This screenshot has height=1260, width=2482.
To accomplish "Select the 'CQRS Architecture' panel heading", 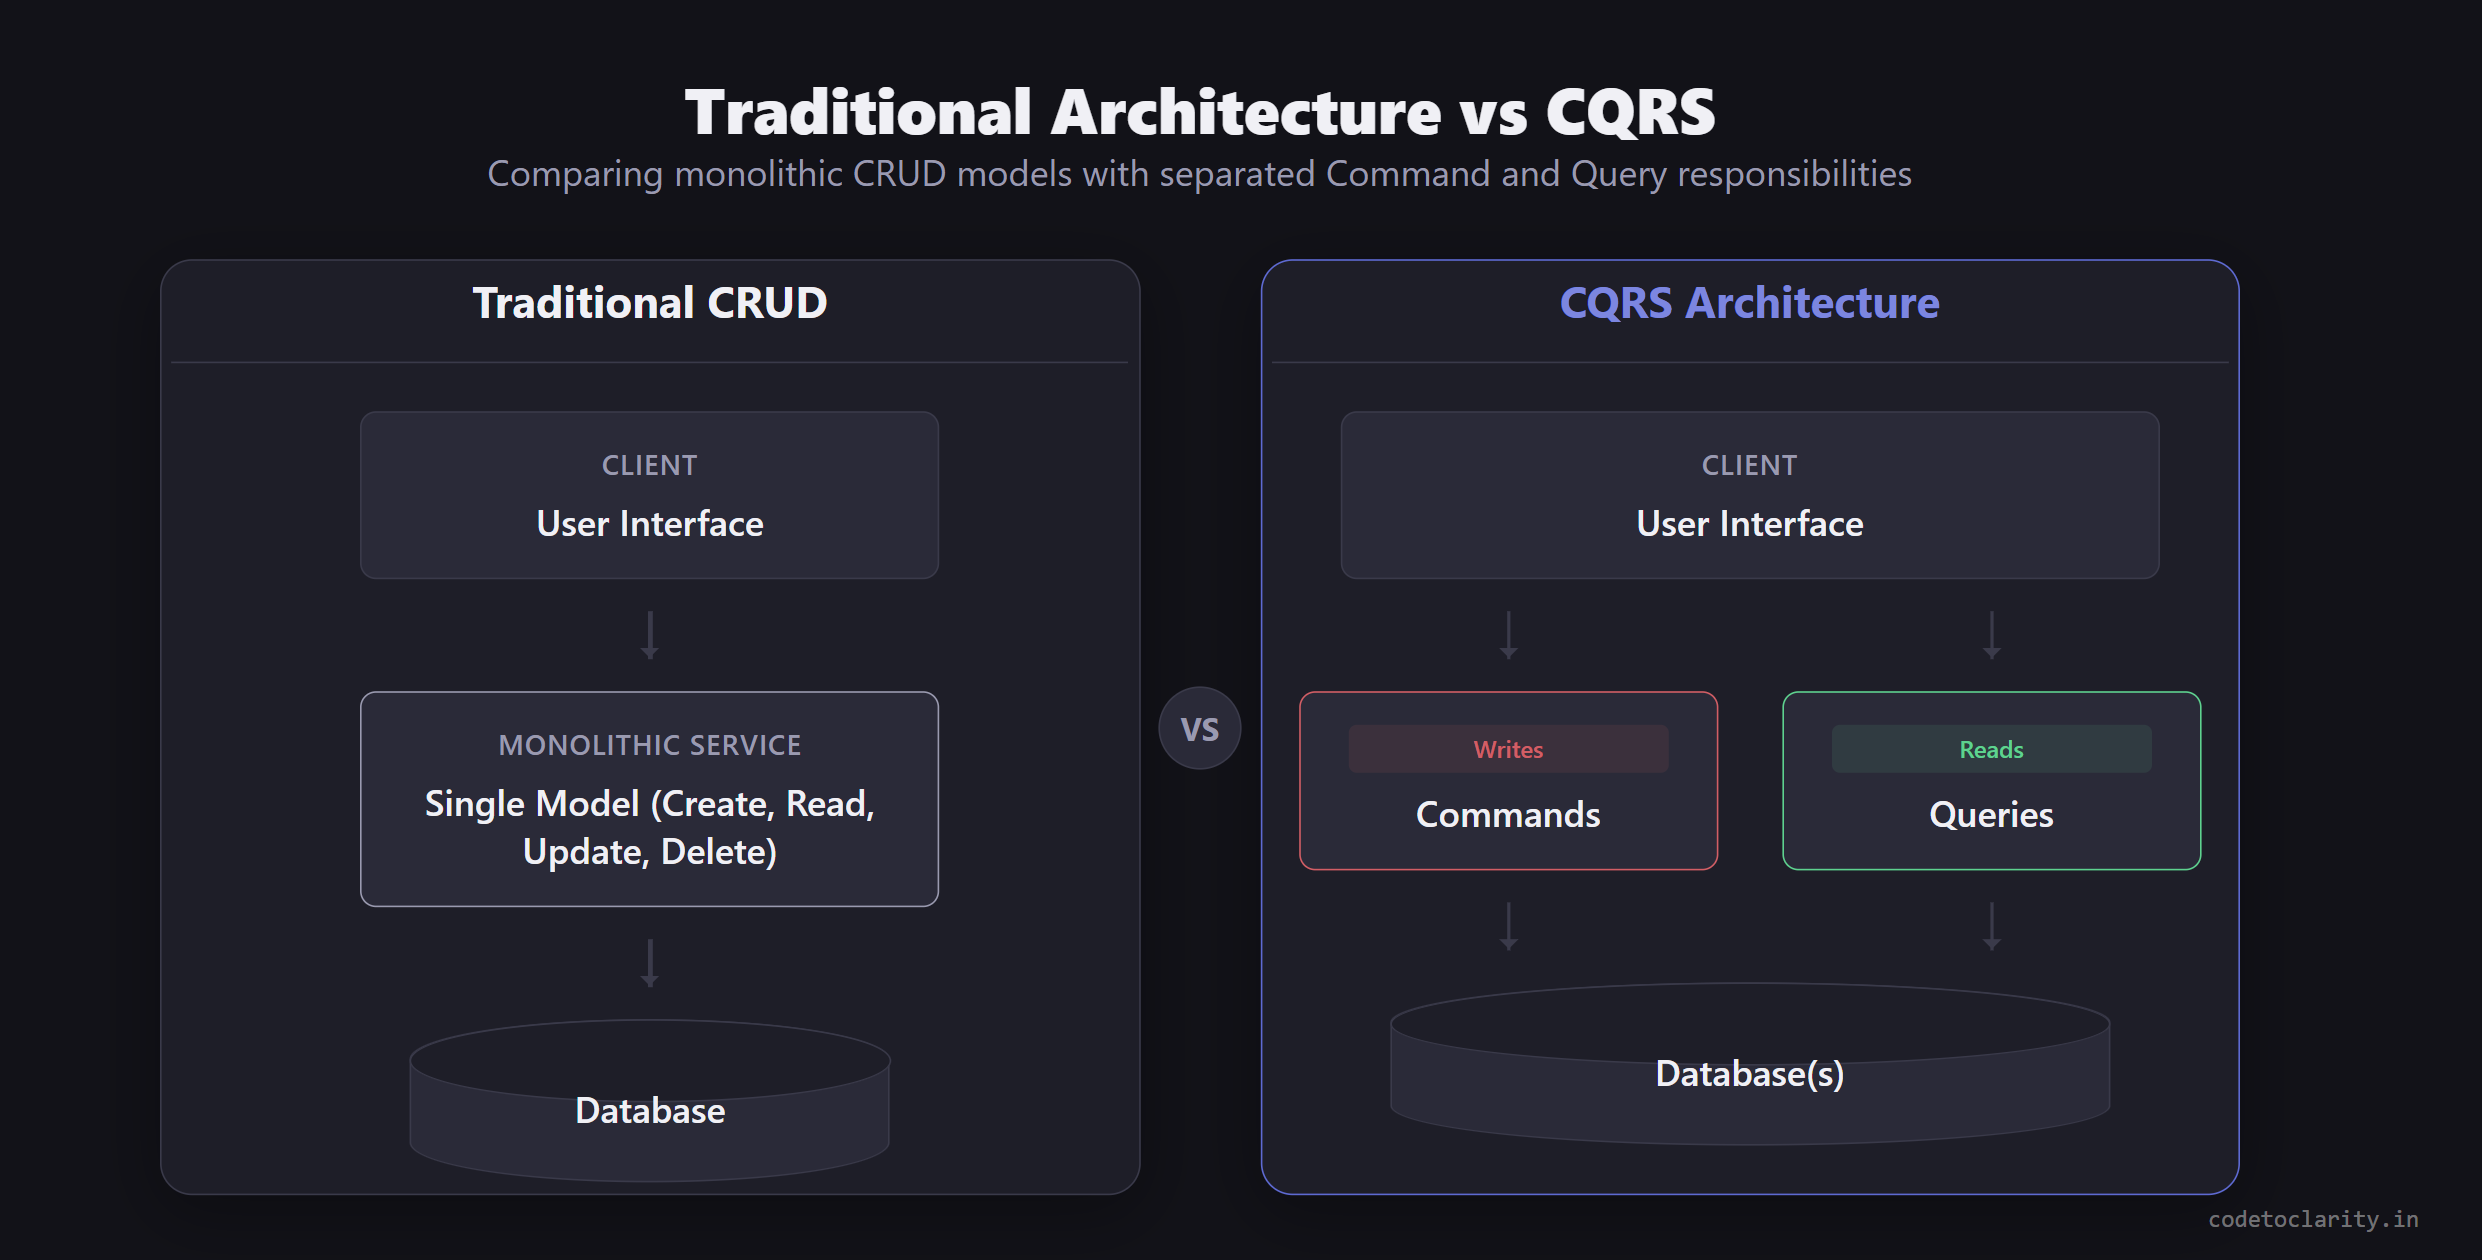I will click(x=1750, y=303).
